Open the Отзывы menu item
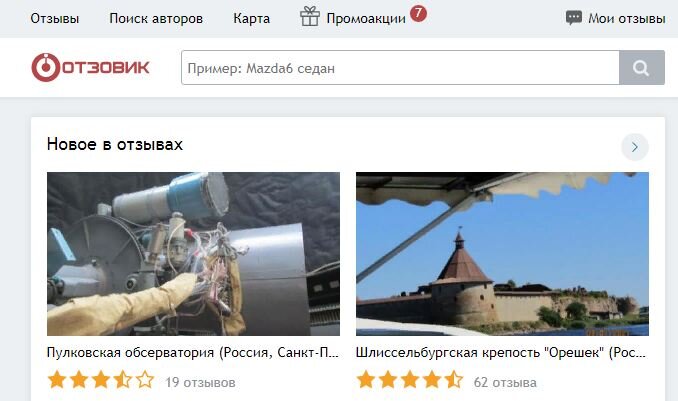 click(x=54, y=19)
